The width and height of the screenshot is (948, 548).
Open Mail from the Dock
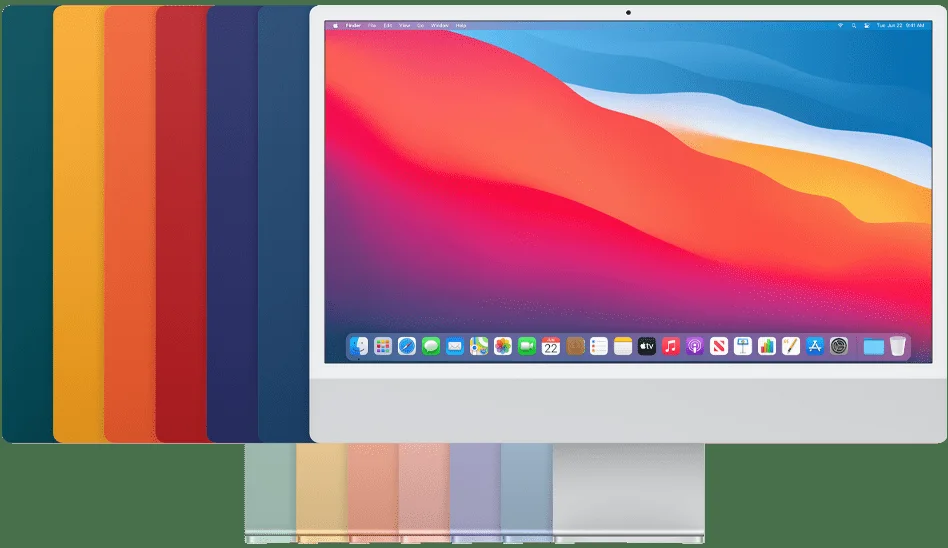tap(455, 346)
